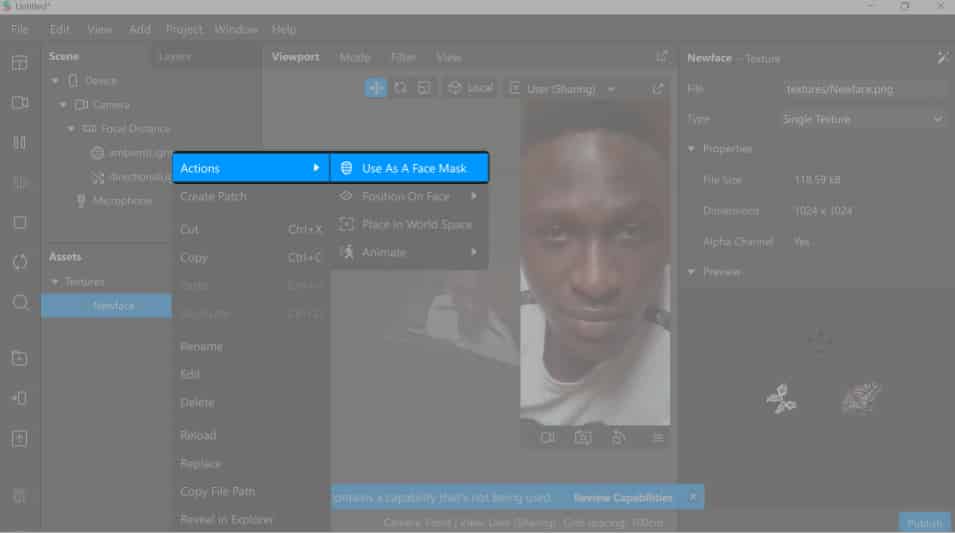The height and width of the screenshot is (533, 955).
Task: Click the restart loop icon in sidebar
Action: (x=20, y=262)
